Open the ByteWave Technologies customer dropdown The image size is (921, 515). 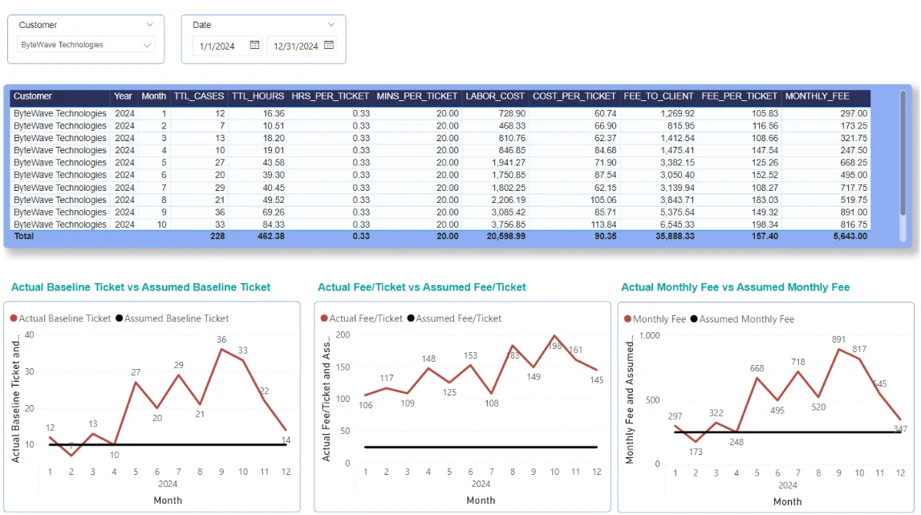86,45
